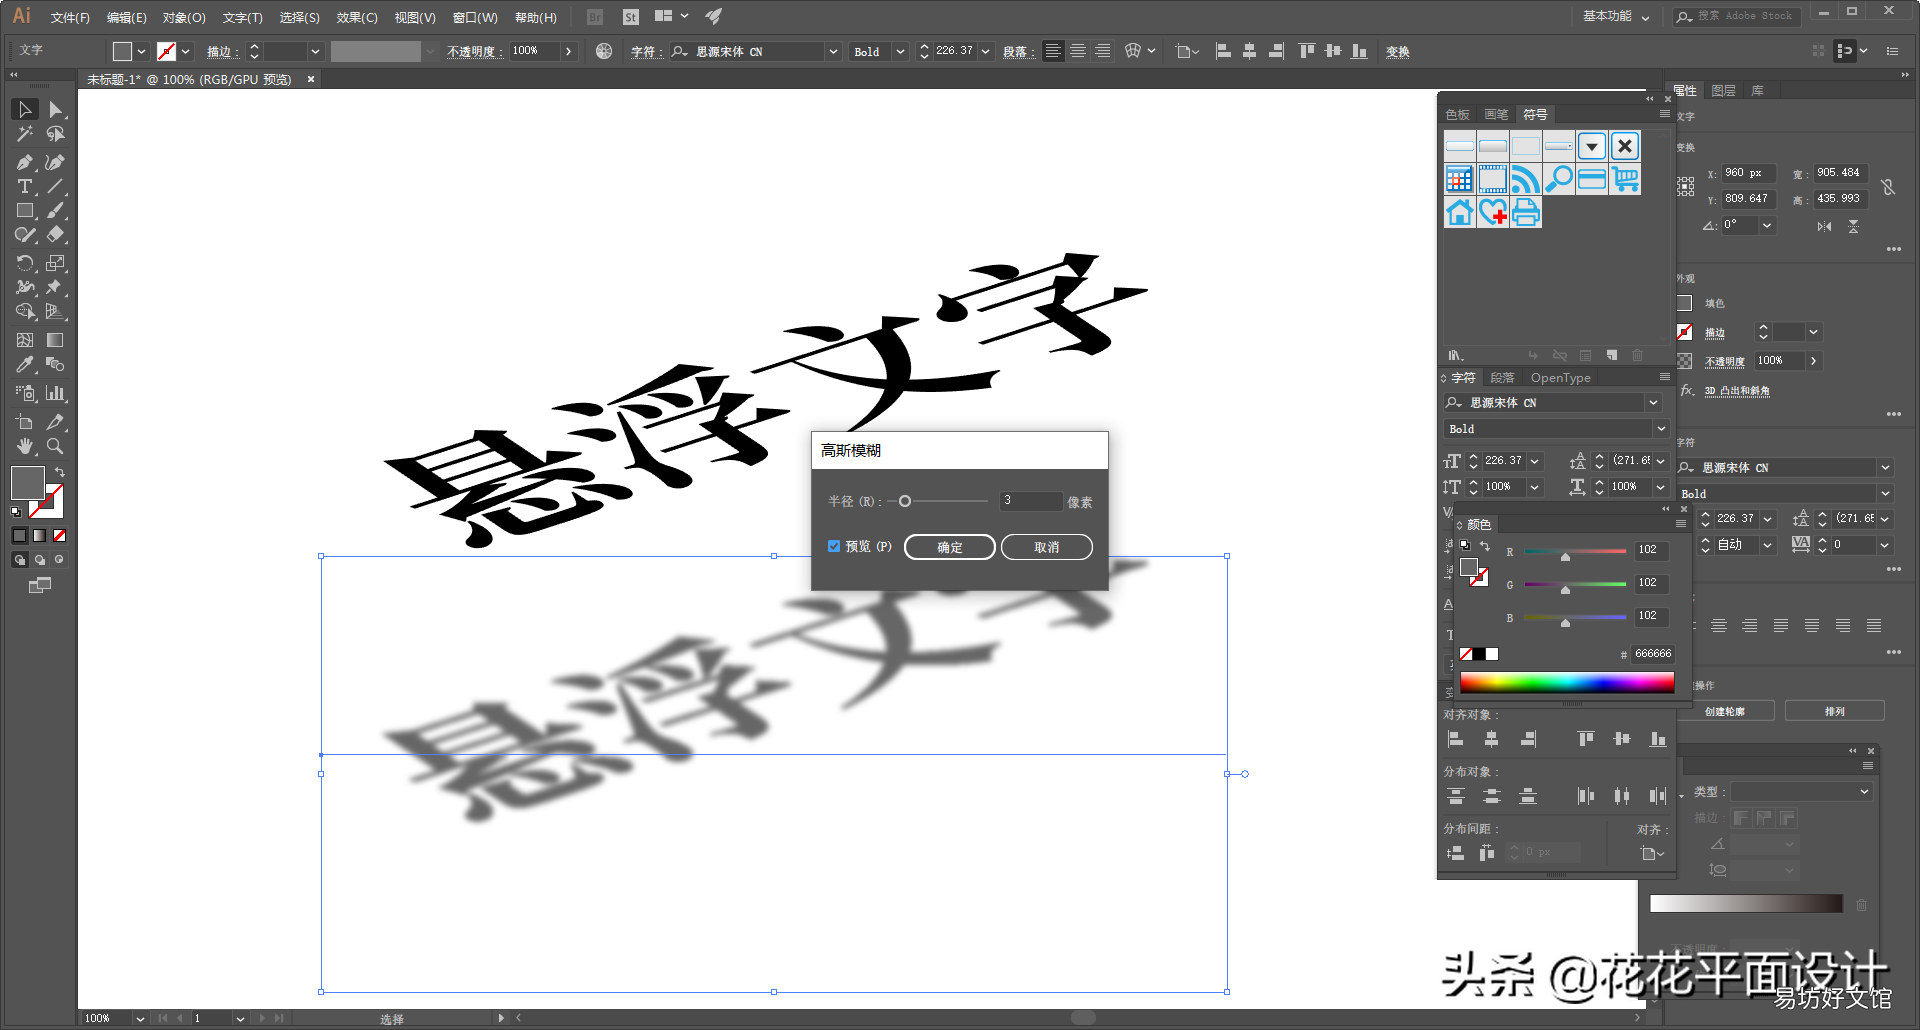
Task: Open the rotation angle dropdown in Transform
Action: (1767, 226)
